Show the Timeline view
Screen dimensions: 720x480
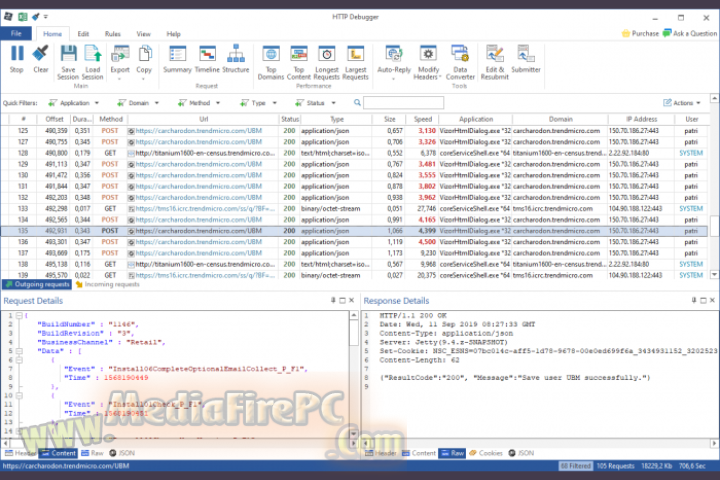(x=207, y=59)
